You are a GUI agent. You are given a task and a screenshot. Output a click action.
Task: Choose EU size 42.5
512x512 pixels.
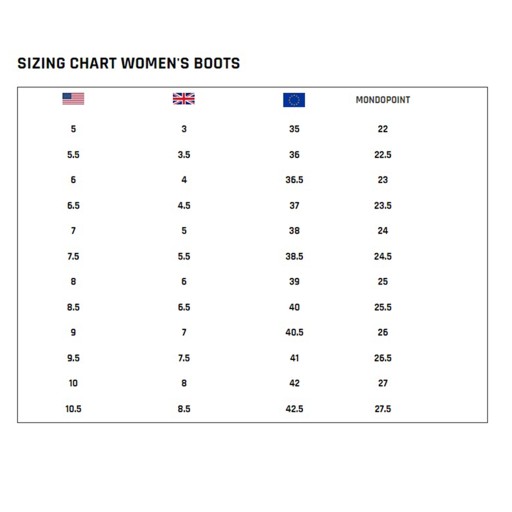click(294, 409)
